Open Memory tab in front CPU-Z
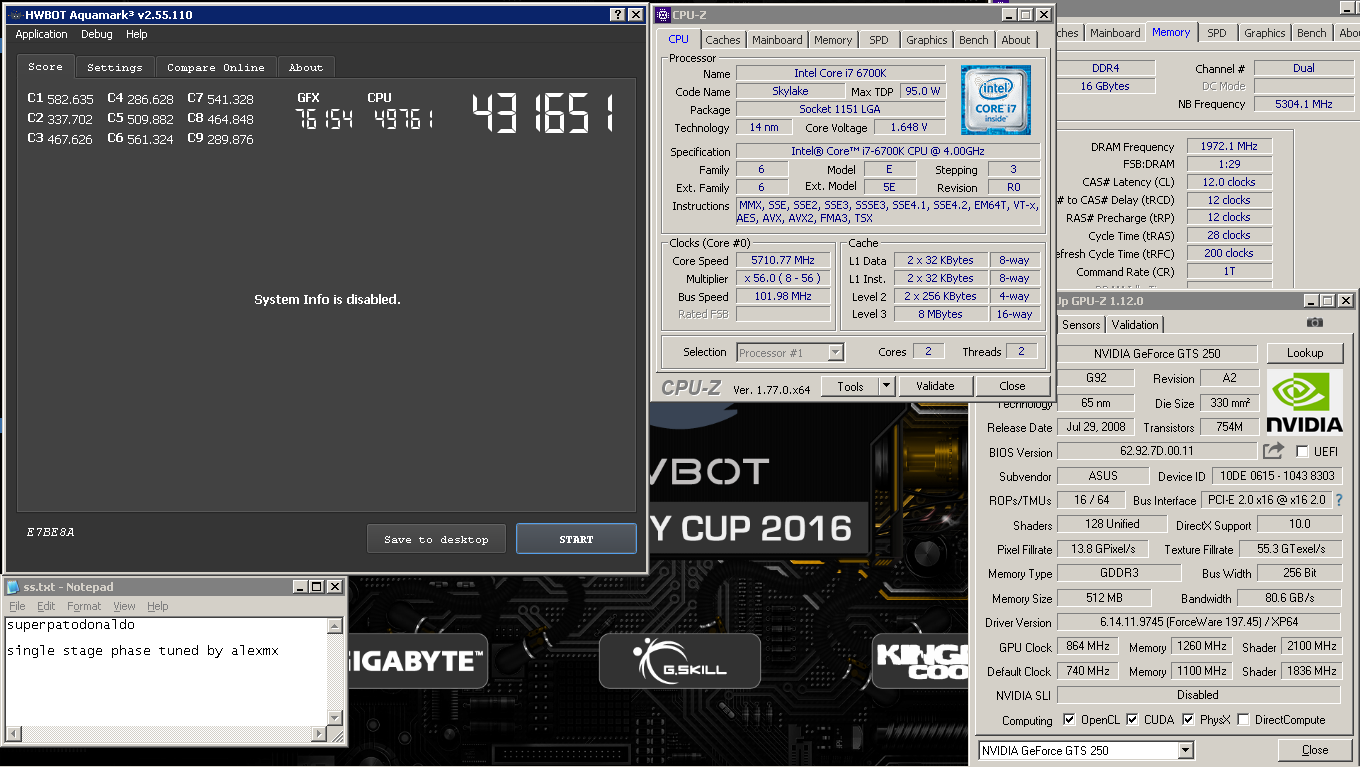This screenshot has width=1360, height=768. 833,40
